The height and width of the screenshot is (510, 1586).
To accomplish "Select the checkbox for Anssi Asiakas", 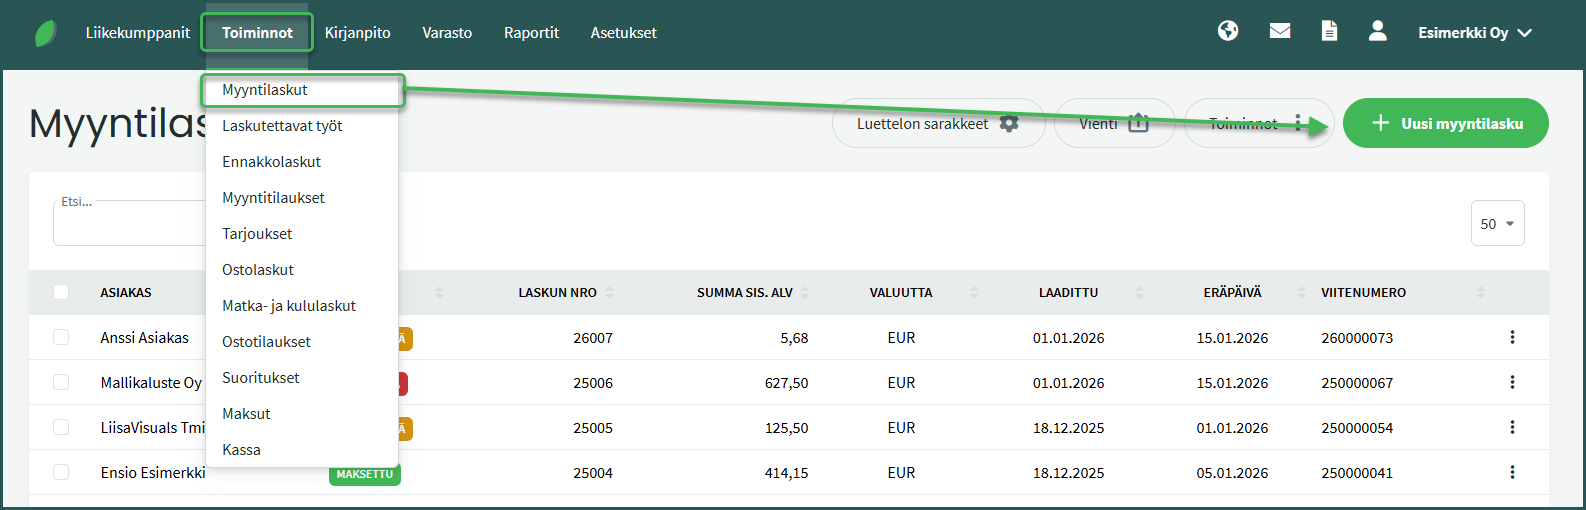I will 61,338.
